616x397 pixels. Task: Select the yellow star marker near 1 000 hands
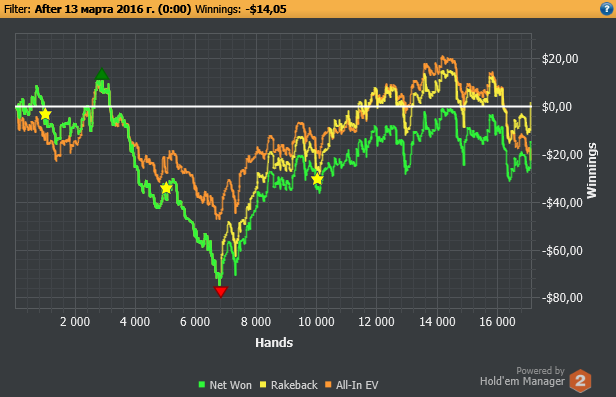(x=45, y=114)
